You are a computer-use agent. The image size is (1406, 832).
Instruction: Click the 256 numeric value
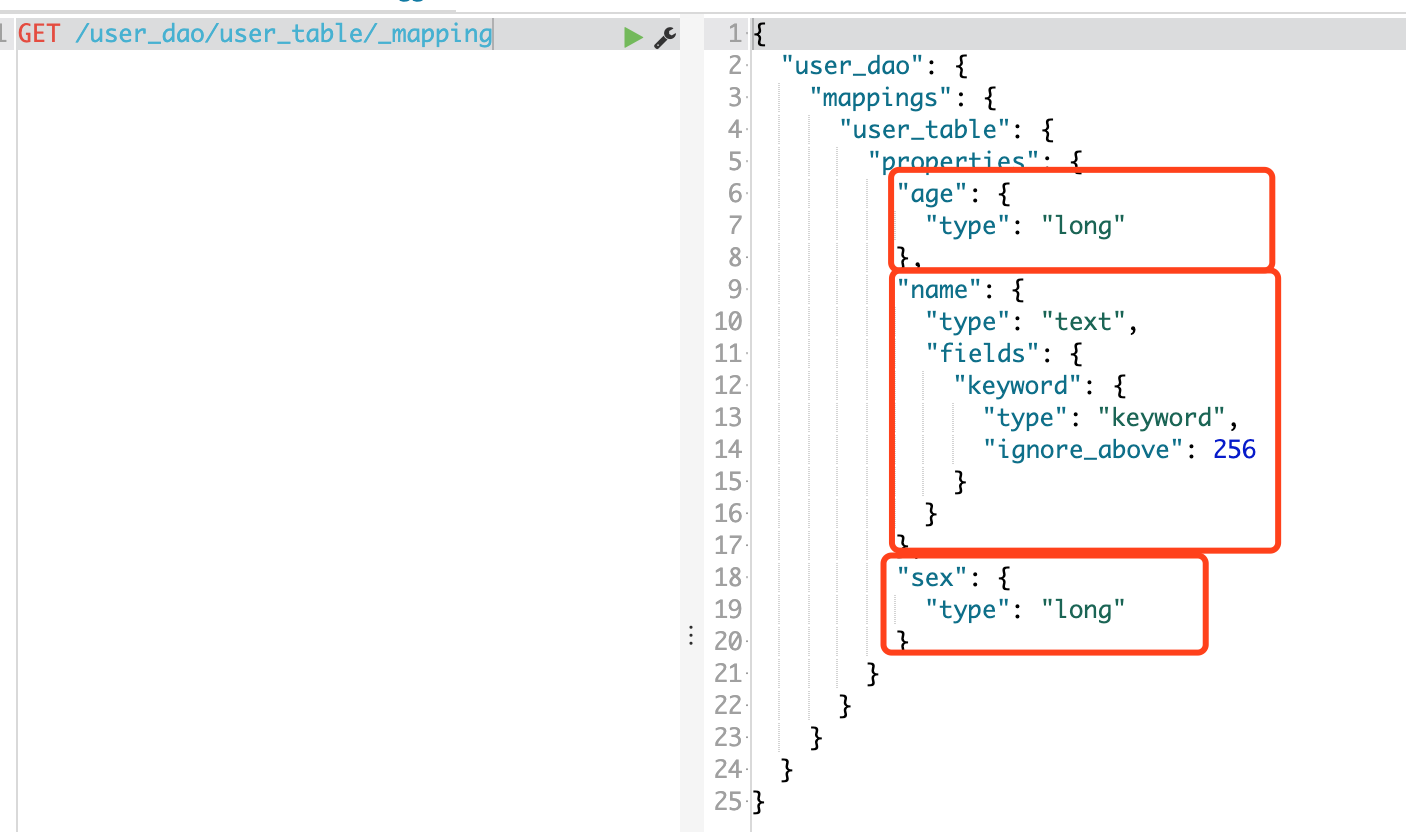[1234, 450]
